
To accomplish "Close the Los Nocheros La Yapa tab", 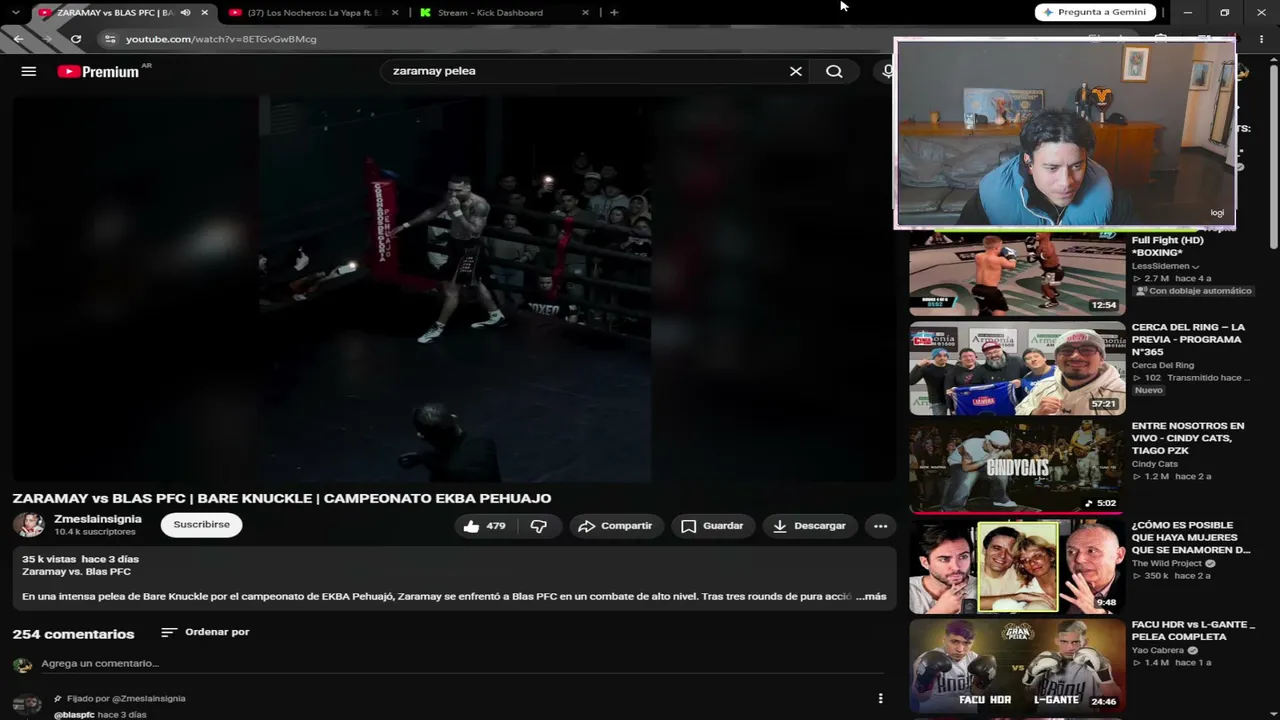I will [395, 13].
